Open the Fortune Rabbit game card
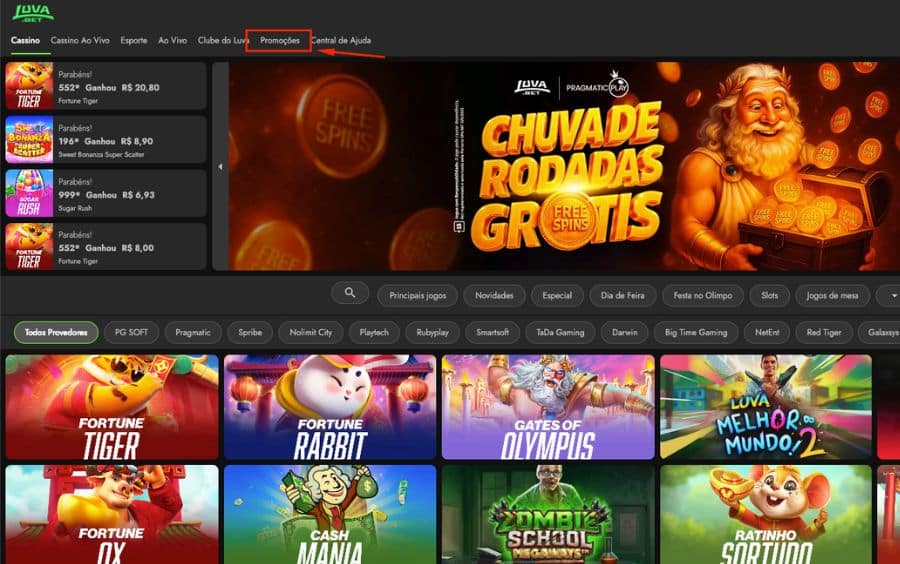This screenshot has height=564, width=900. point(330,407)
